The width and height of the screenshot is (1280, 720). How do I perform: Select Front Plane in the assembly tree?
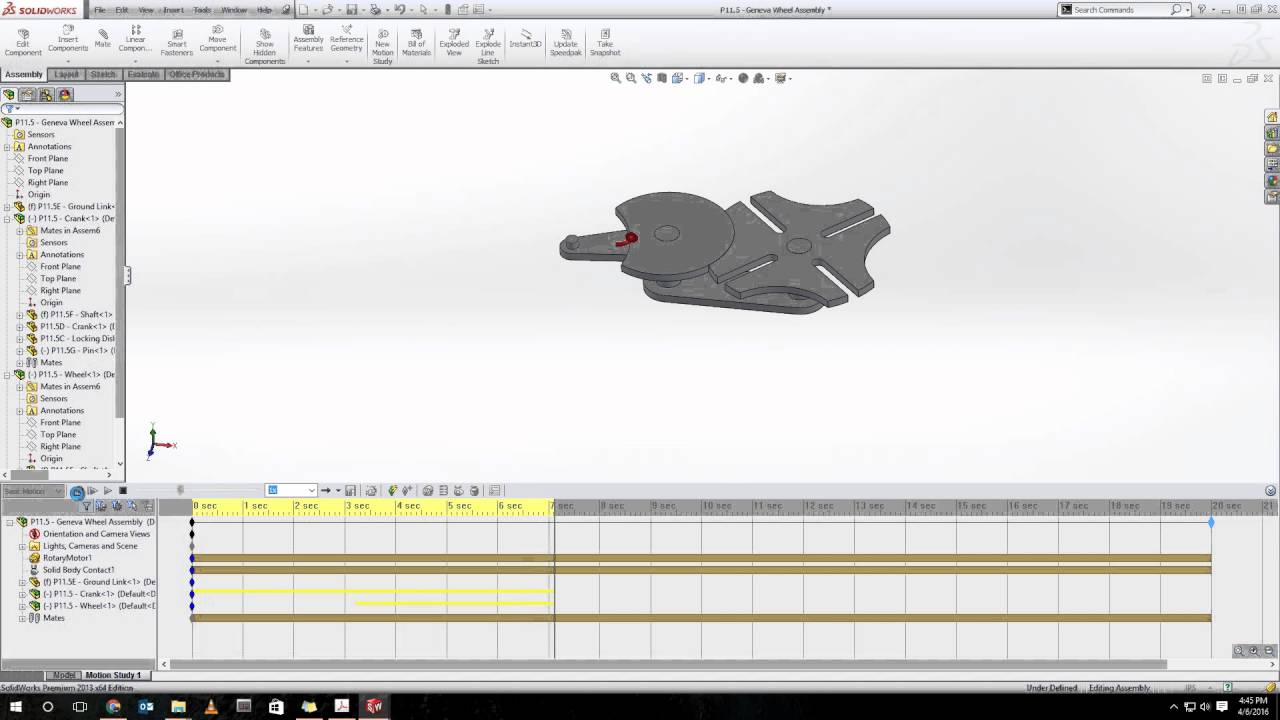tap(48, 159)
